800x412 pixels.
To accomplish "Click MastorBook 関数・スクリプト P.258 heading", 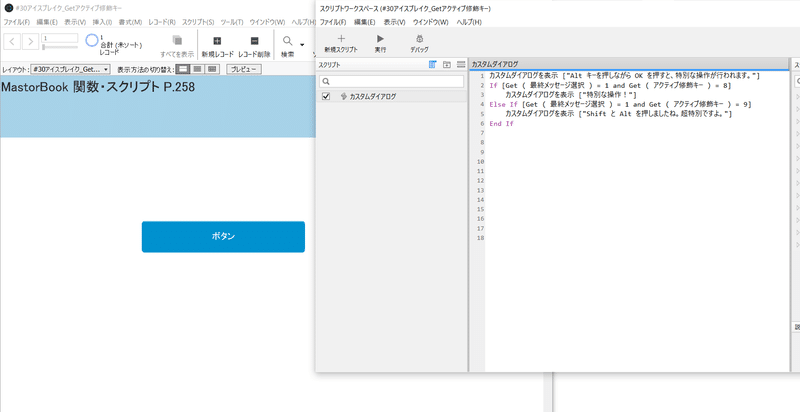I will tap(98, 87).
